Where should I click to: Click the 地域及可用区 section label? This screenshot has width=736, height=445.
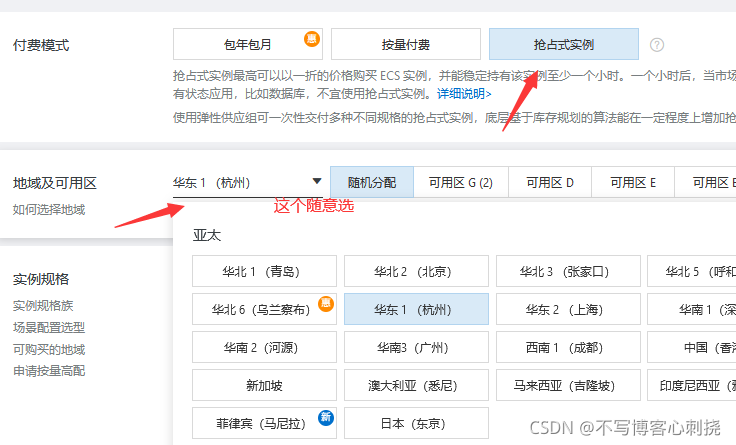[54, 183]
